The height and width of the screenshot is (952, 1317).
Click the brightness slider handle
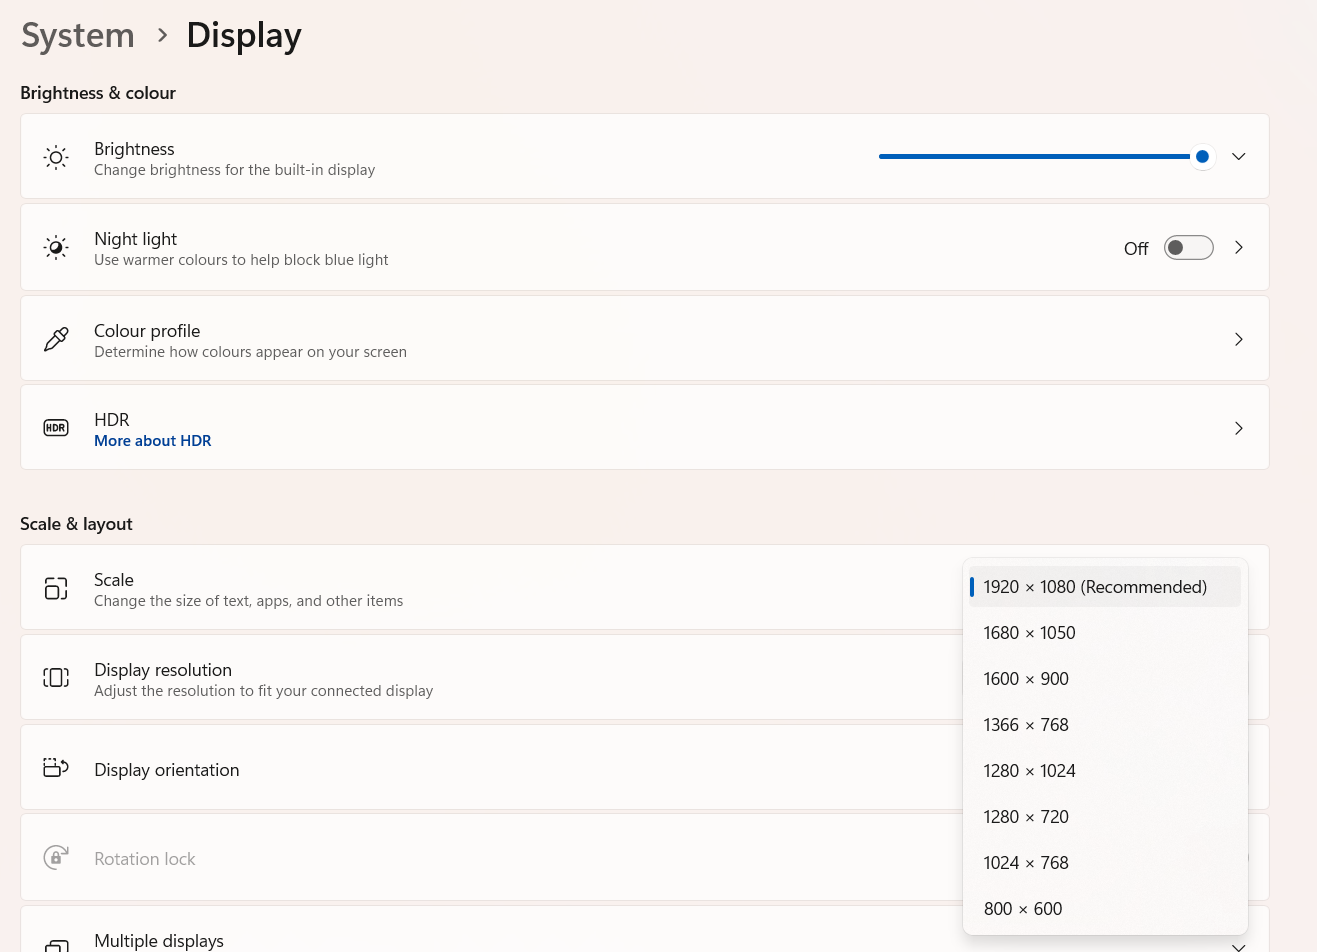[1202, 157]
